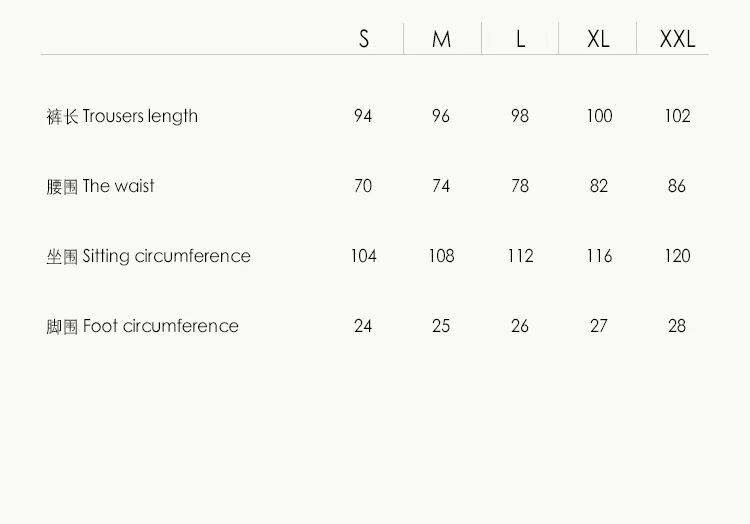Select trousers length value 98
This screenshot has width=750, height=524.
[520, 116]
